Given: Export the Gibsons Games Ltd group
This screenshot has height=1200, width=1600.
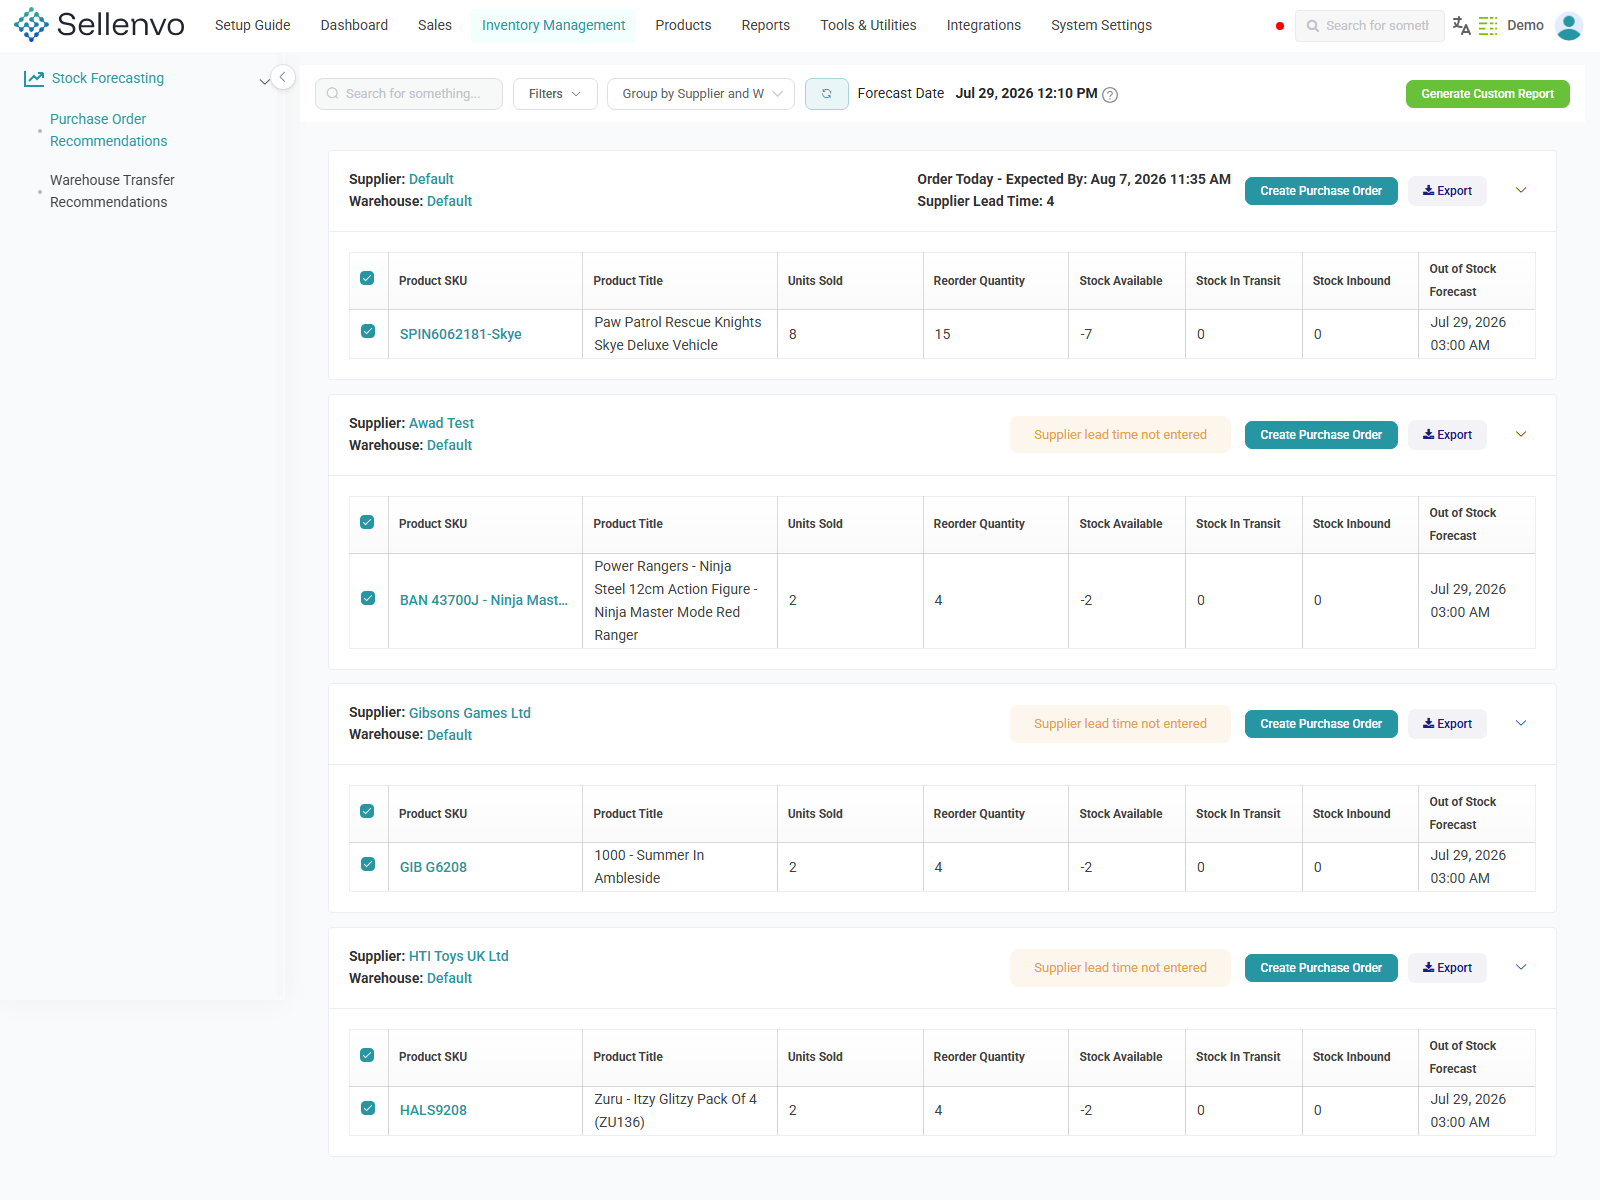Looking at the screenshot, I should (x=1447, y=724).
